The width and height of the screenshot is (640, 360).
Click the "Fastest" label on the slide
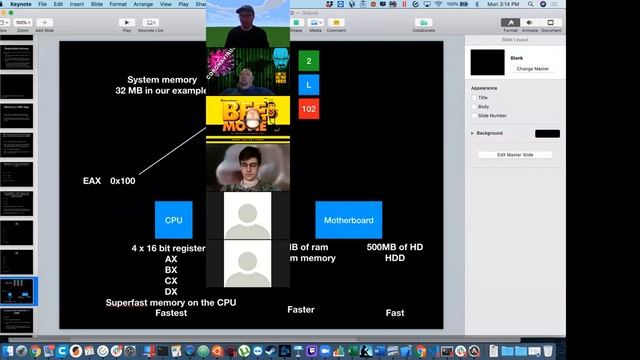point(171,313)
